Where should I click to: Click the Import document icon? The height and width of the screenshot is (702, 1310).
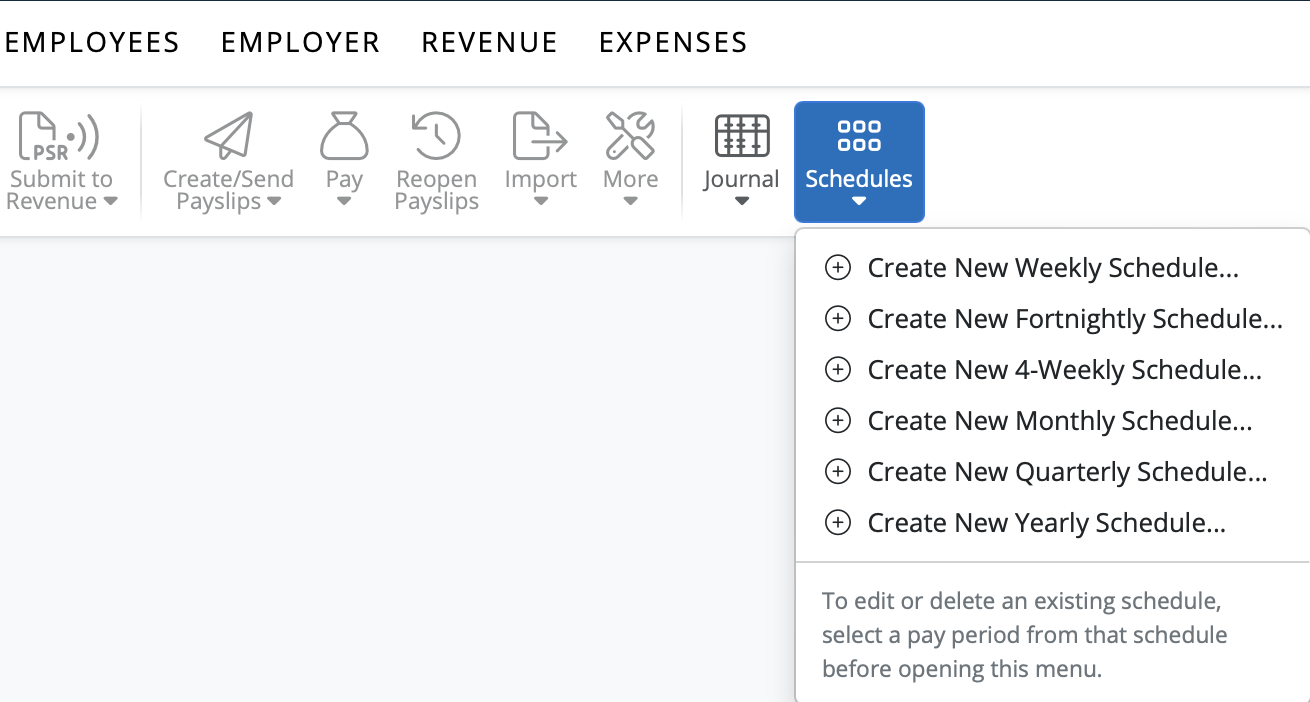point(540,136)
